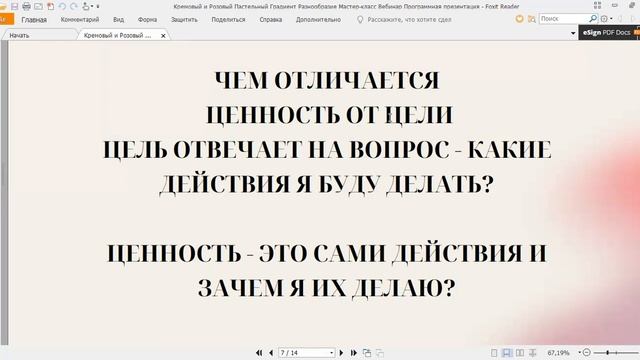The width and height of the screenshot is (640, 360).
Task: Save the document with the floppy disk icon
Action: coord(14,6)
